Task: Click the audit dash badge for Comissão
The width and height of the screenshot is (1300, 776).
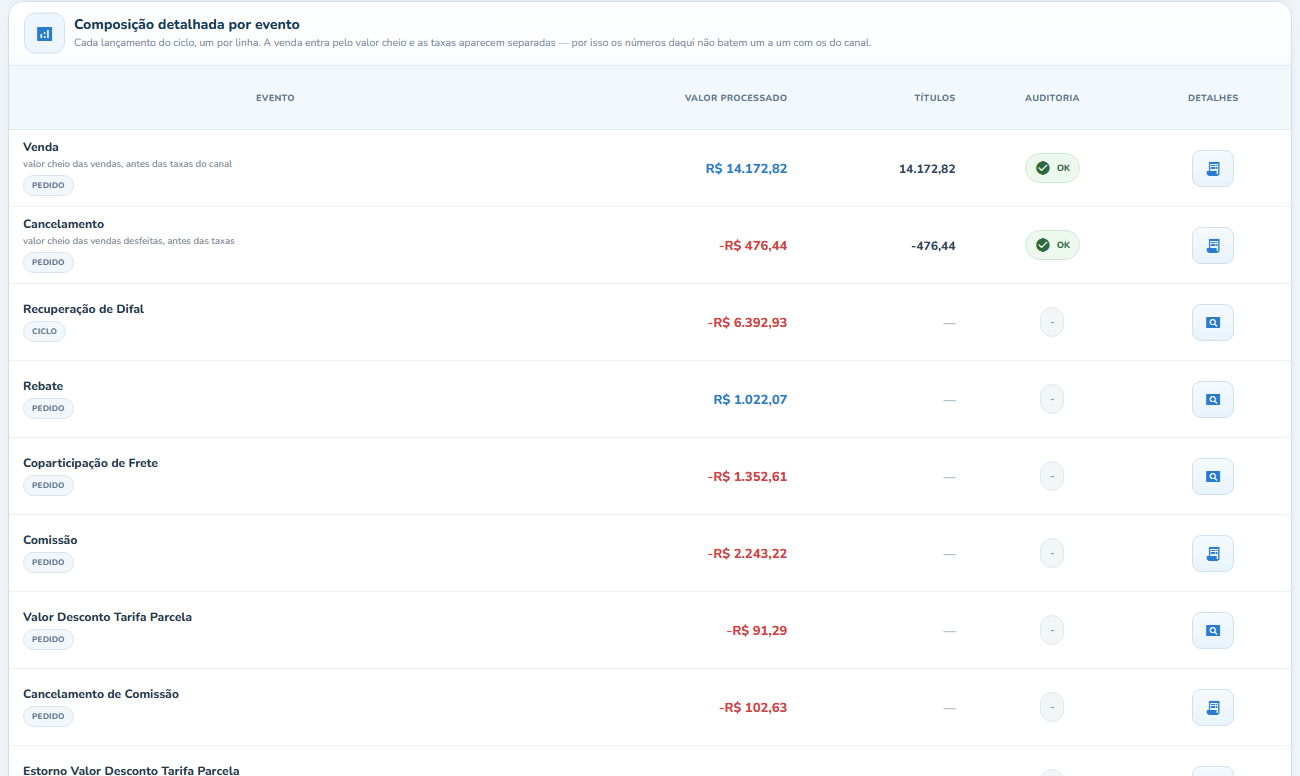Action: [x=1052, y=553]
